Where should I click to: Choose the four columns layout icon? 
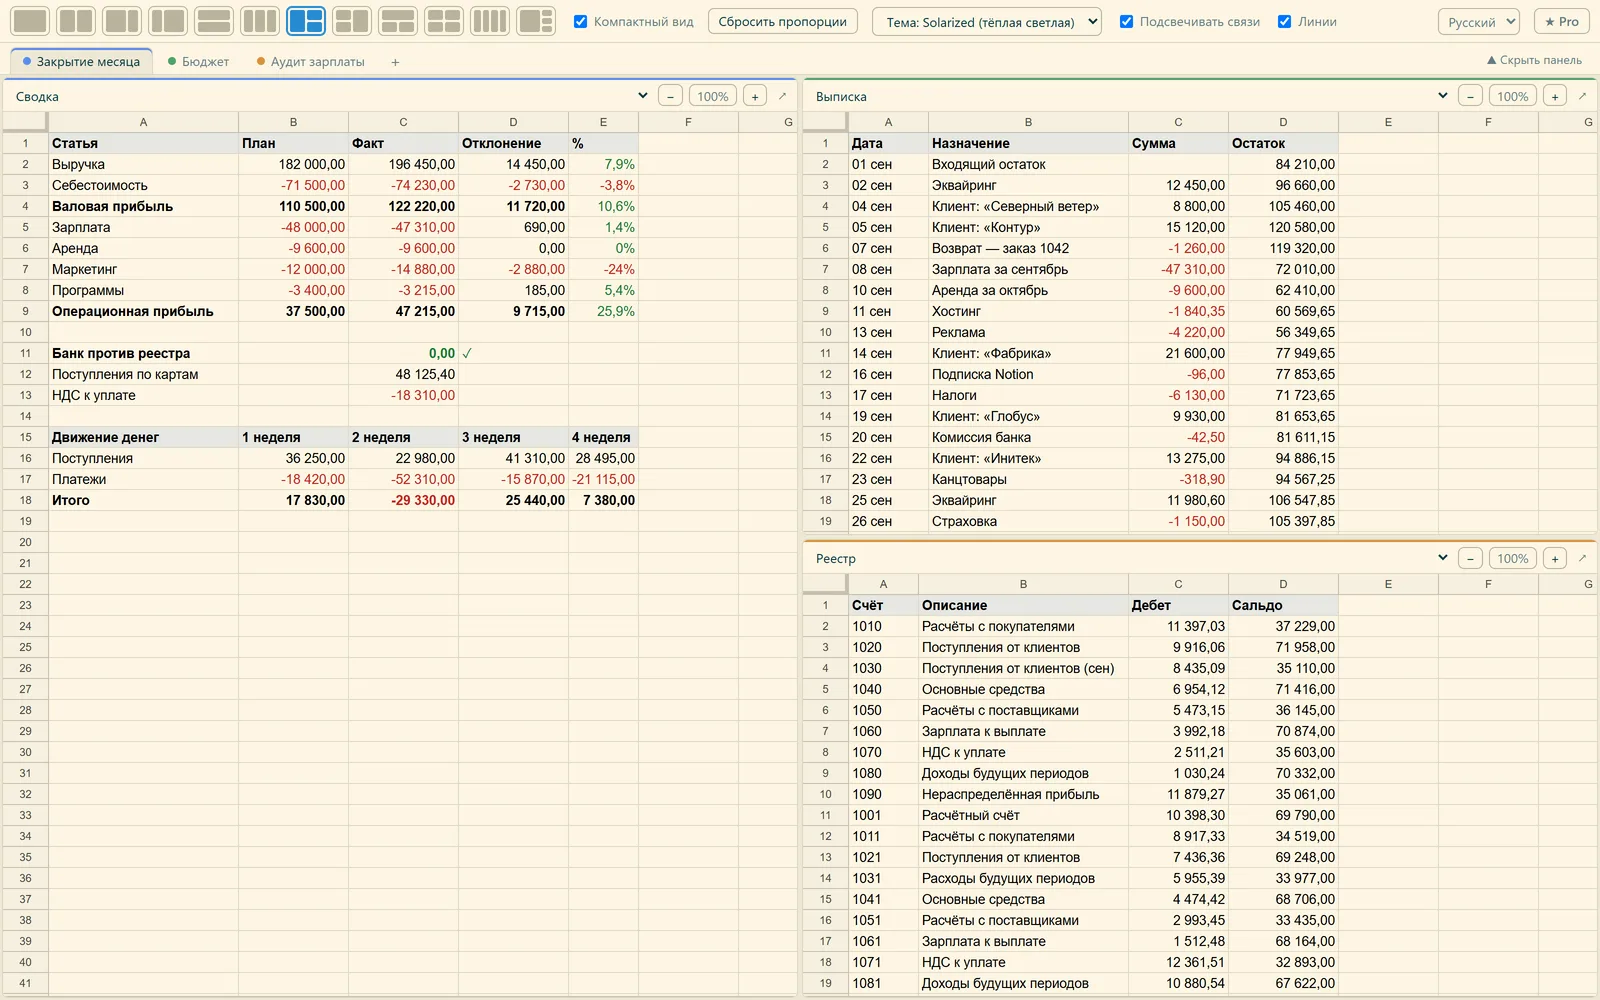[490, 21]
